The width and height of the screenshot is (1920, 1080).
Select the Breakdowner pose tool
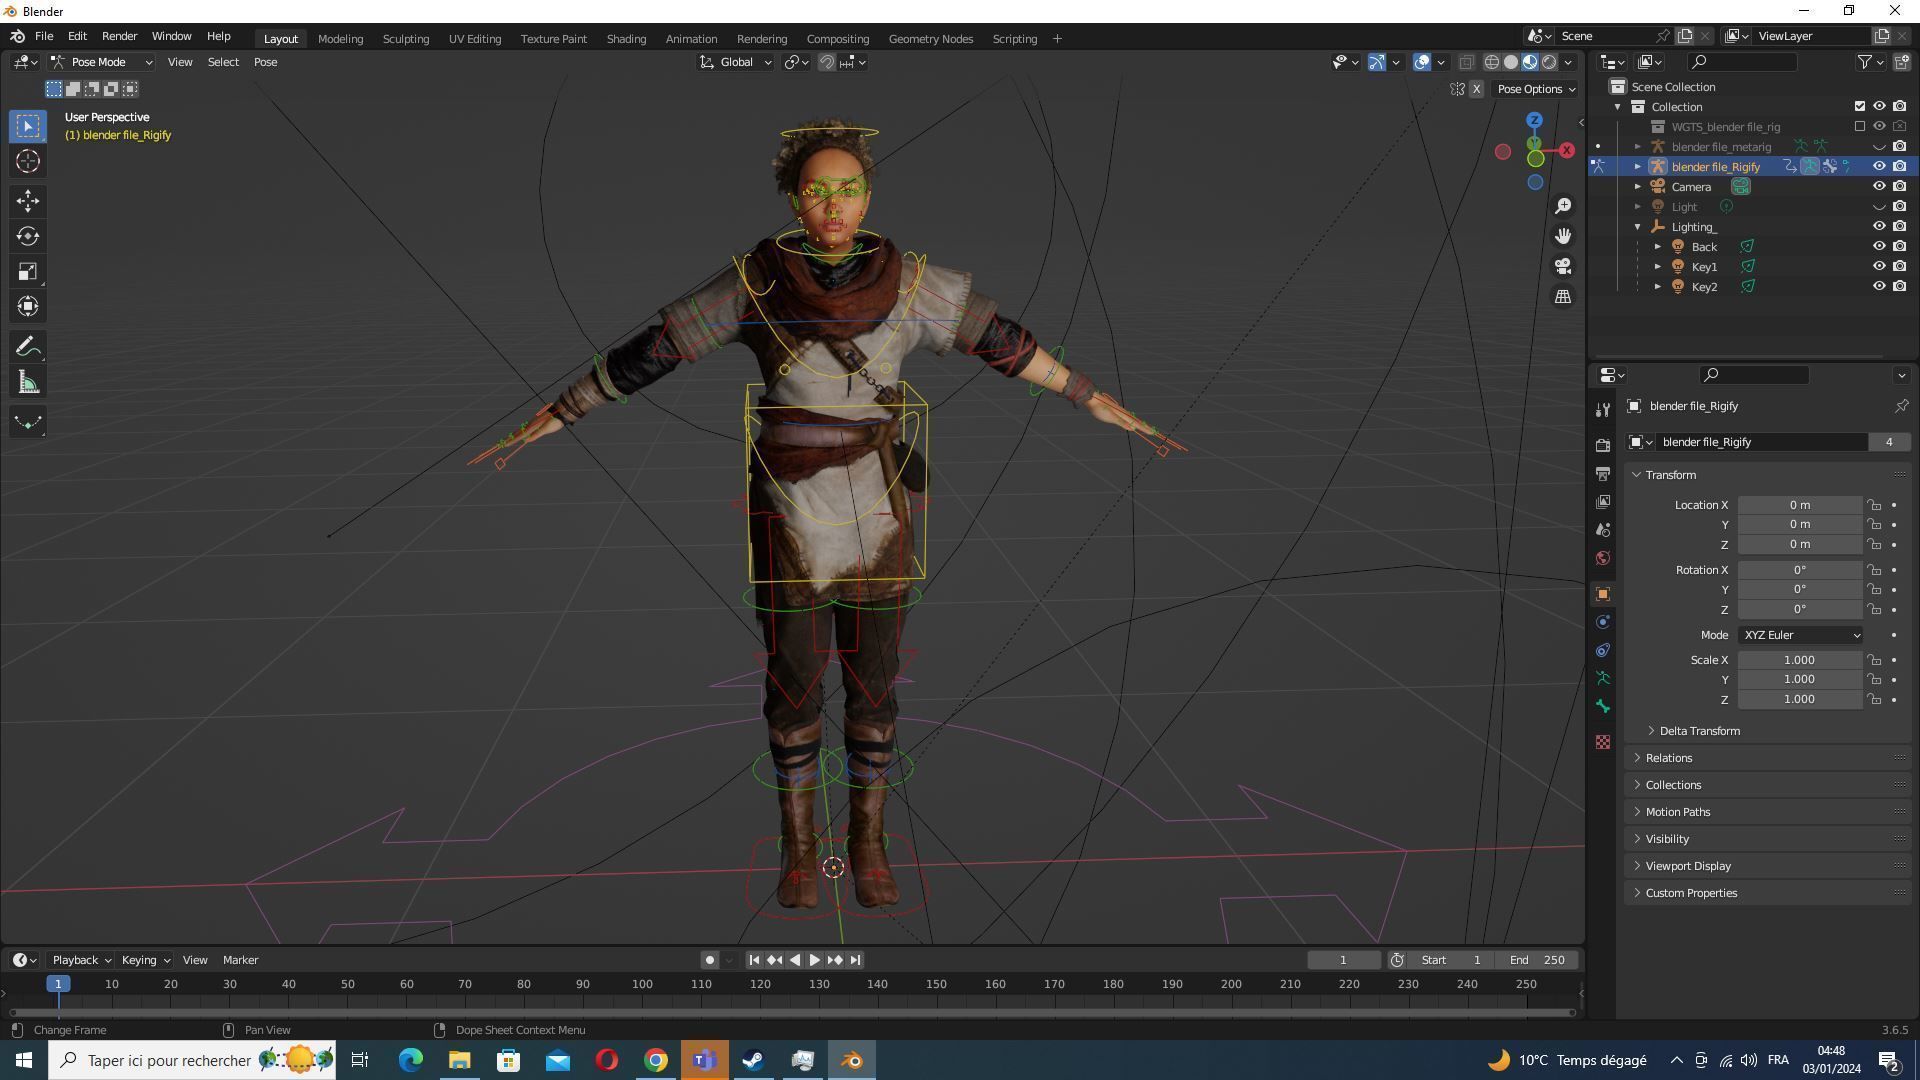click(x=28, y=422)
